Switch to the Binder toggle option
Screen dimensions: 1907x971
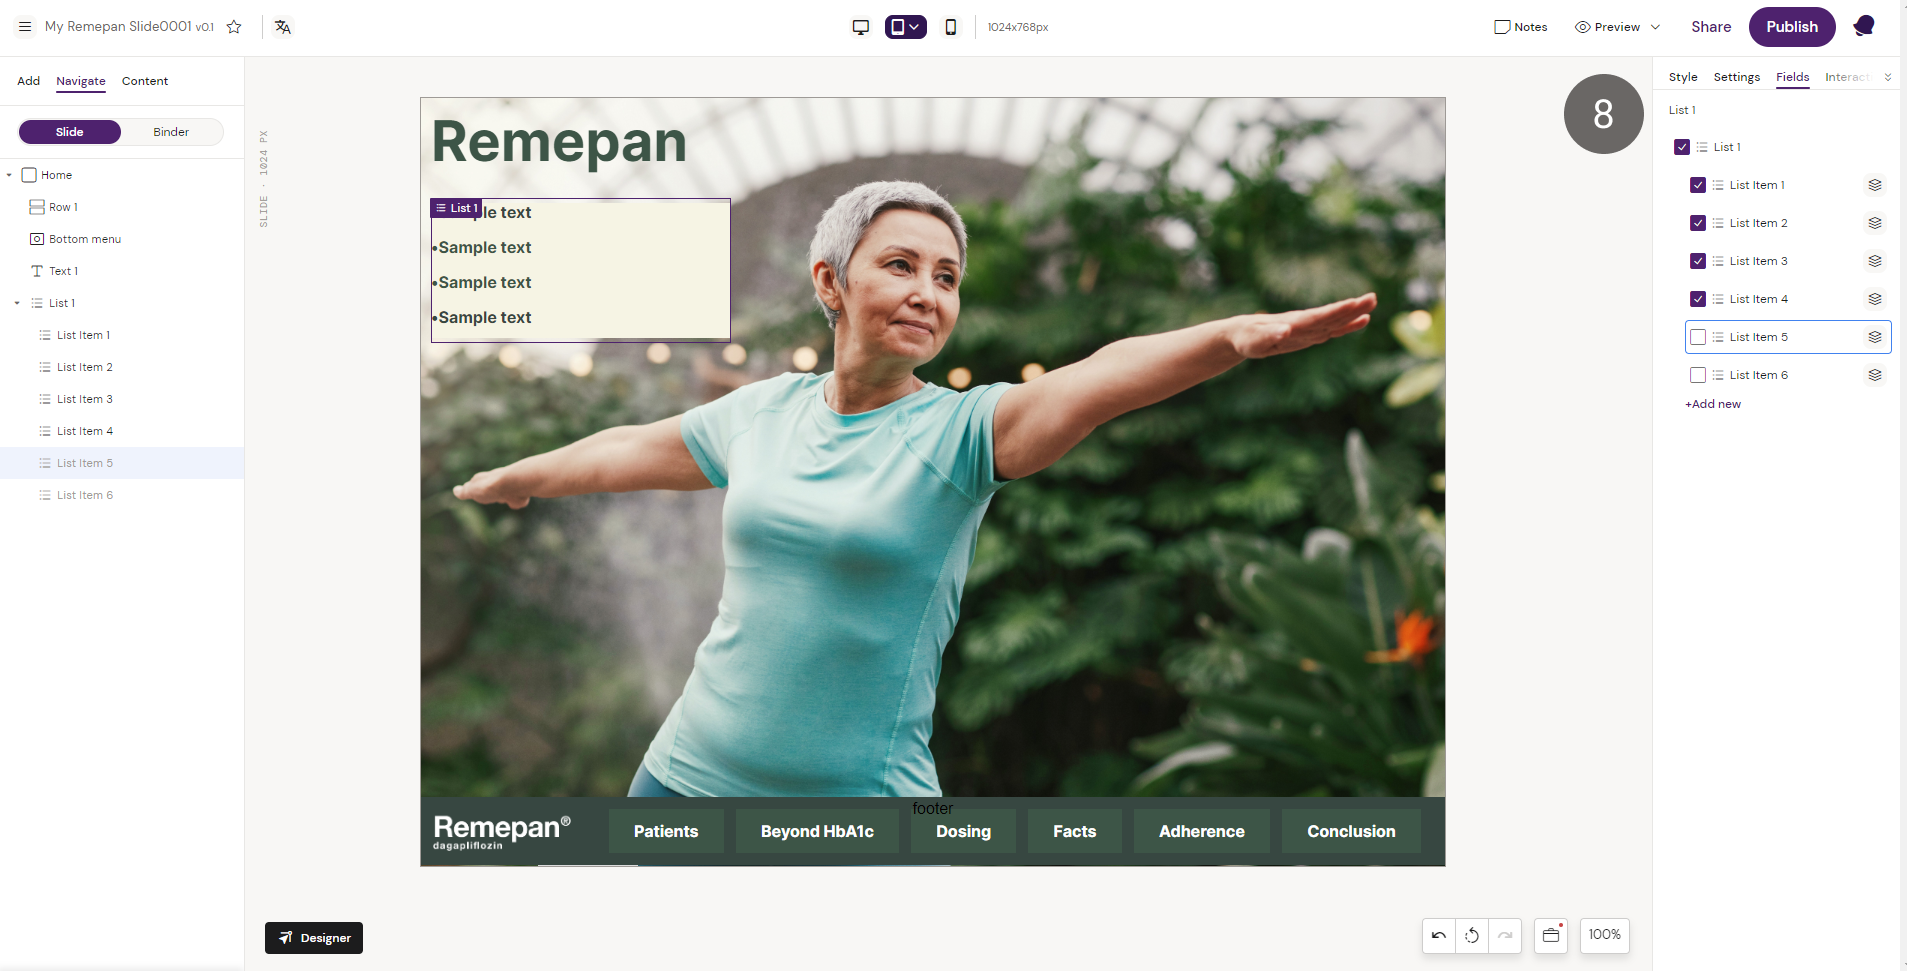pos(171,132)
